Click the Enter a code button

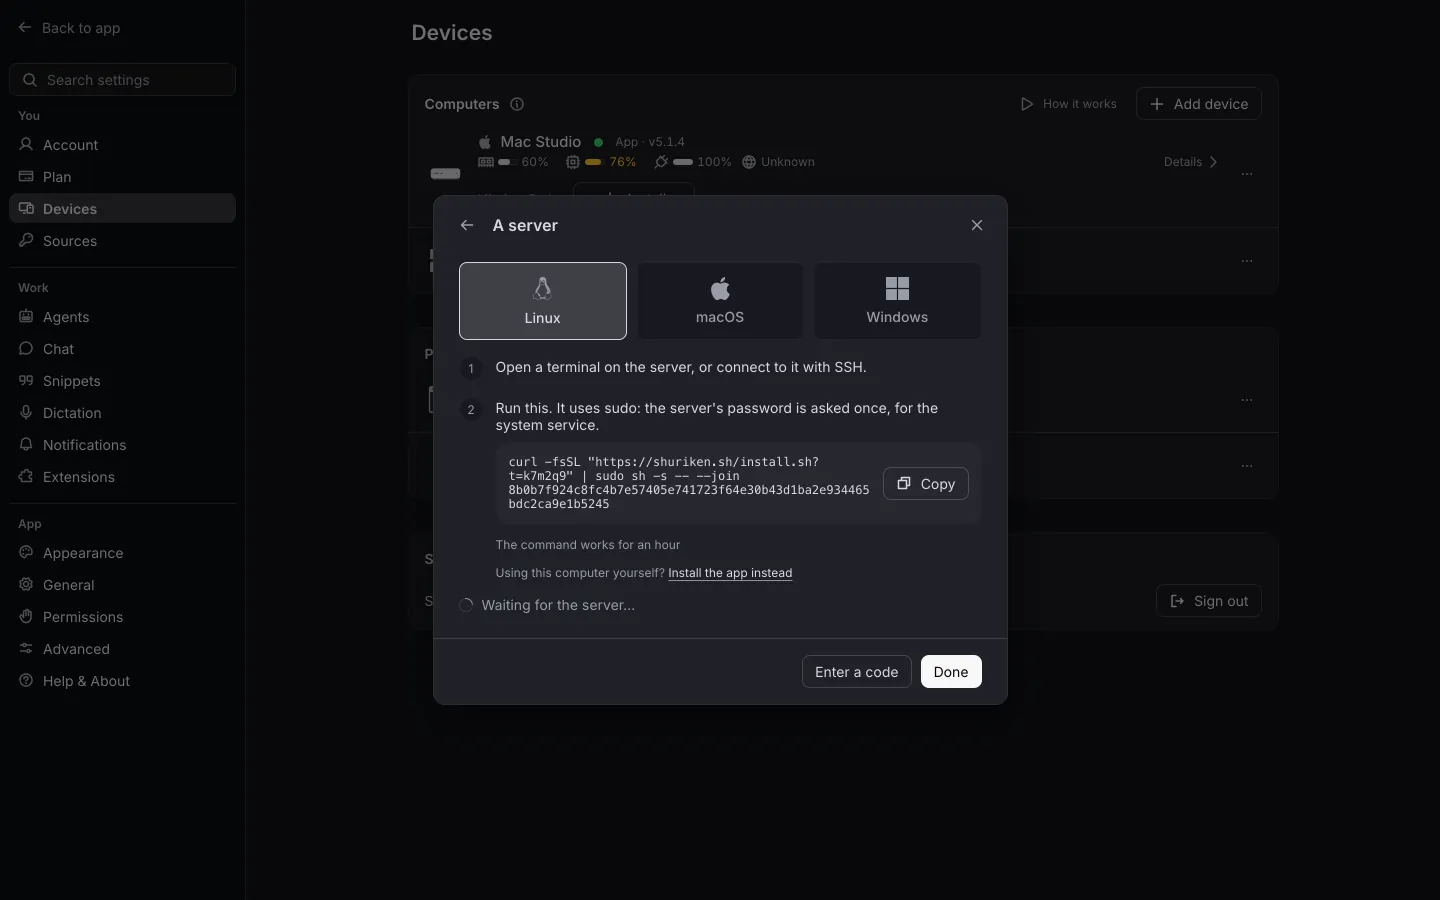click(857, 672)
